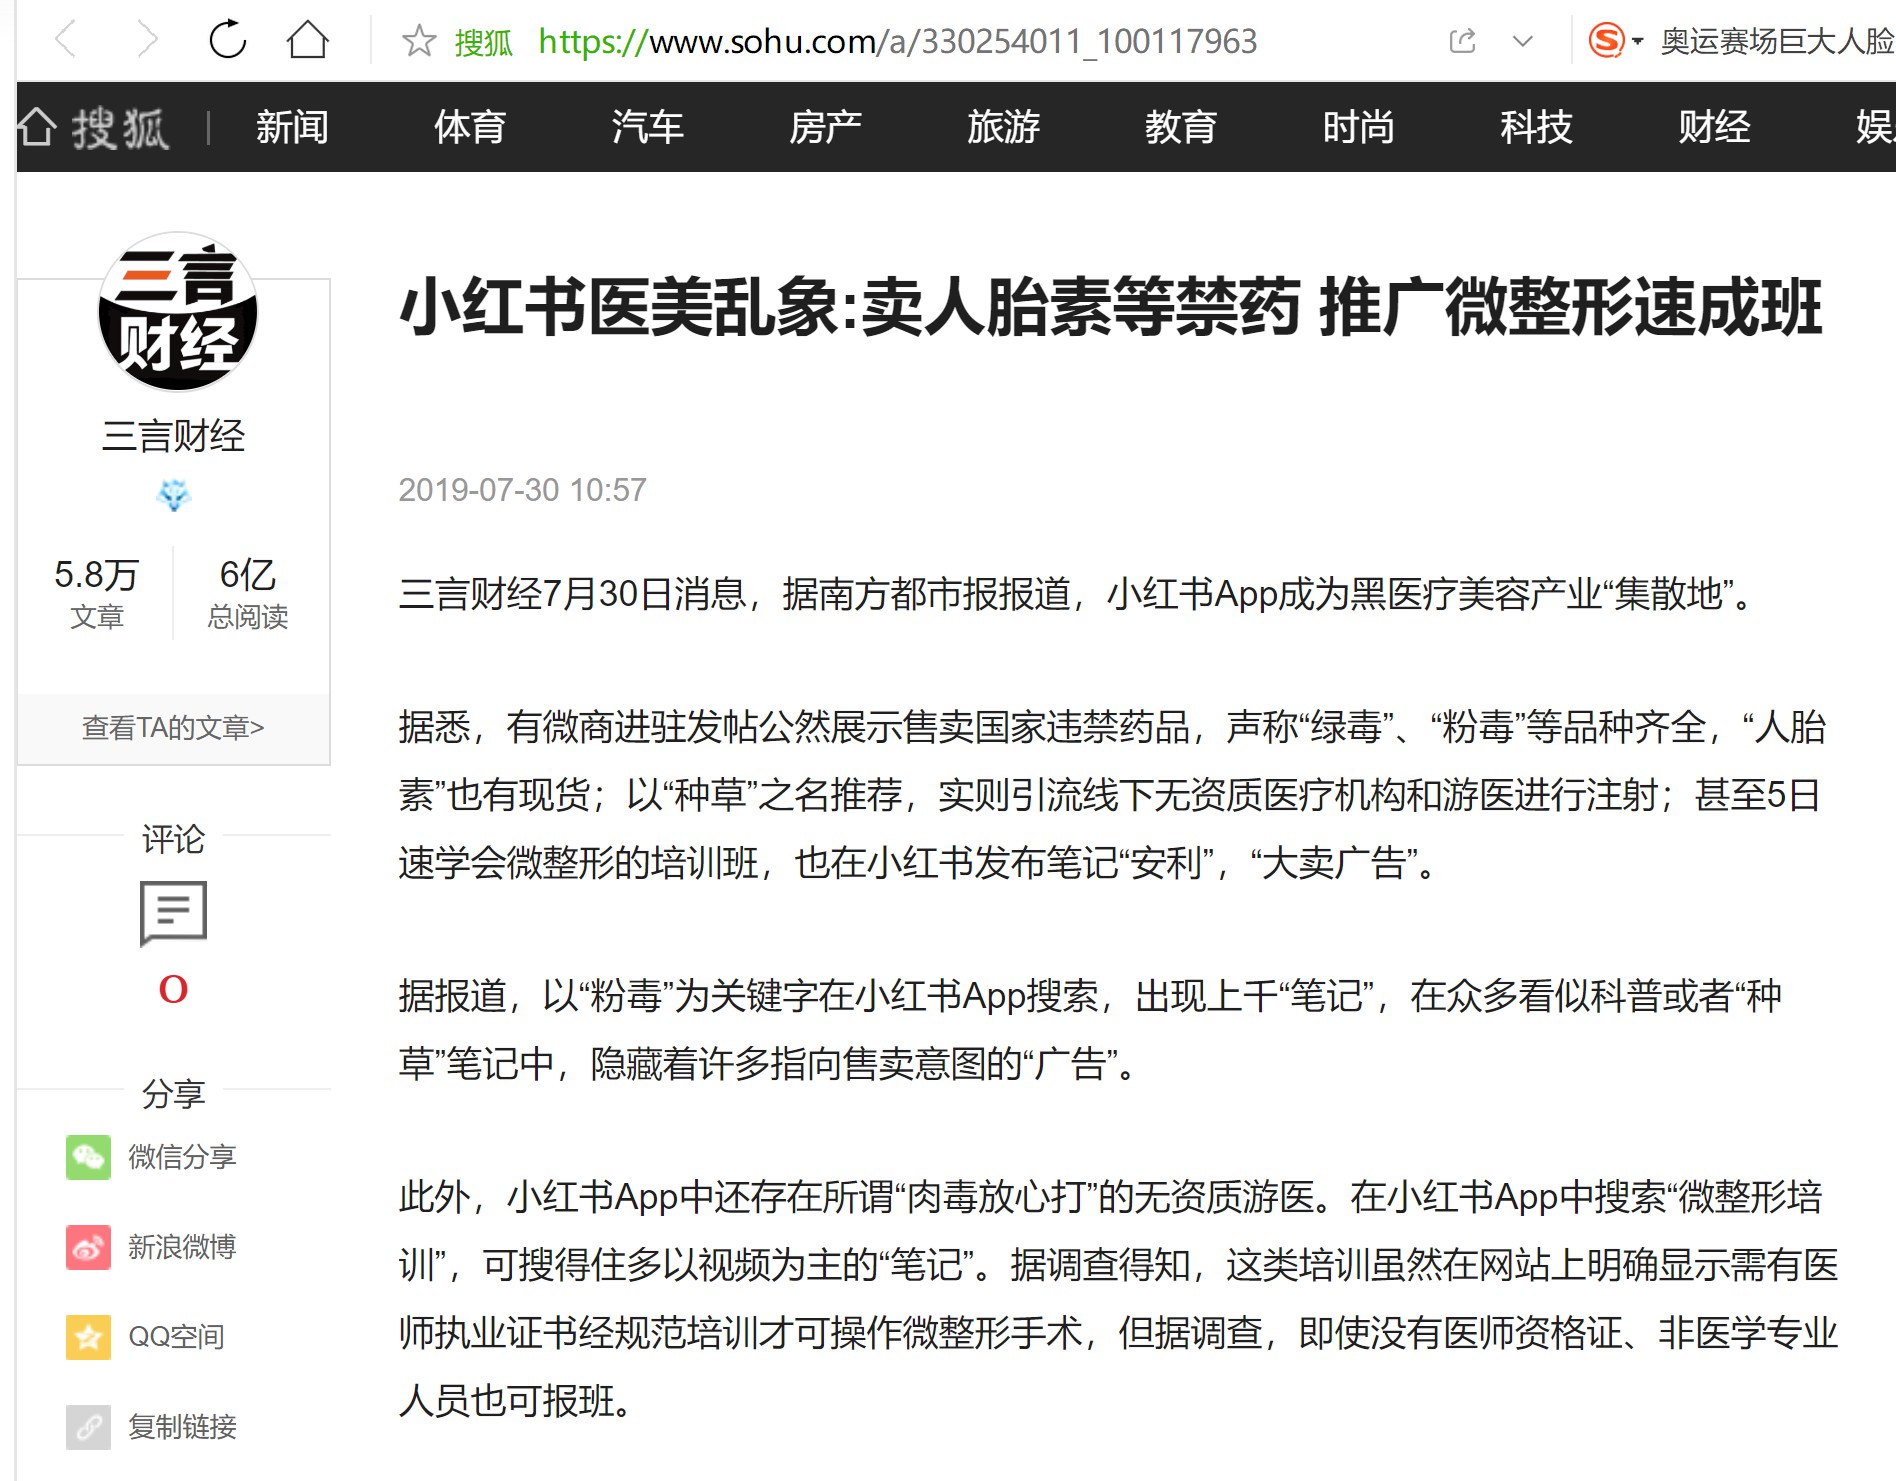Click 新浪微博 share label

pos(182,1247)
